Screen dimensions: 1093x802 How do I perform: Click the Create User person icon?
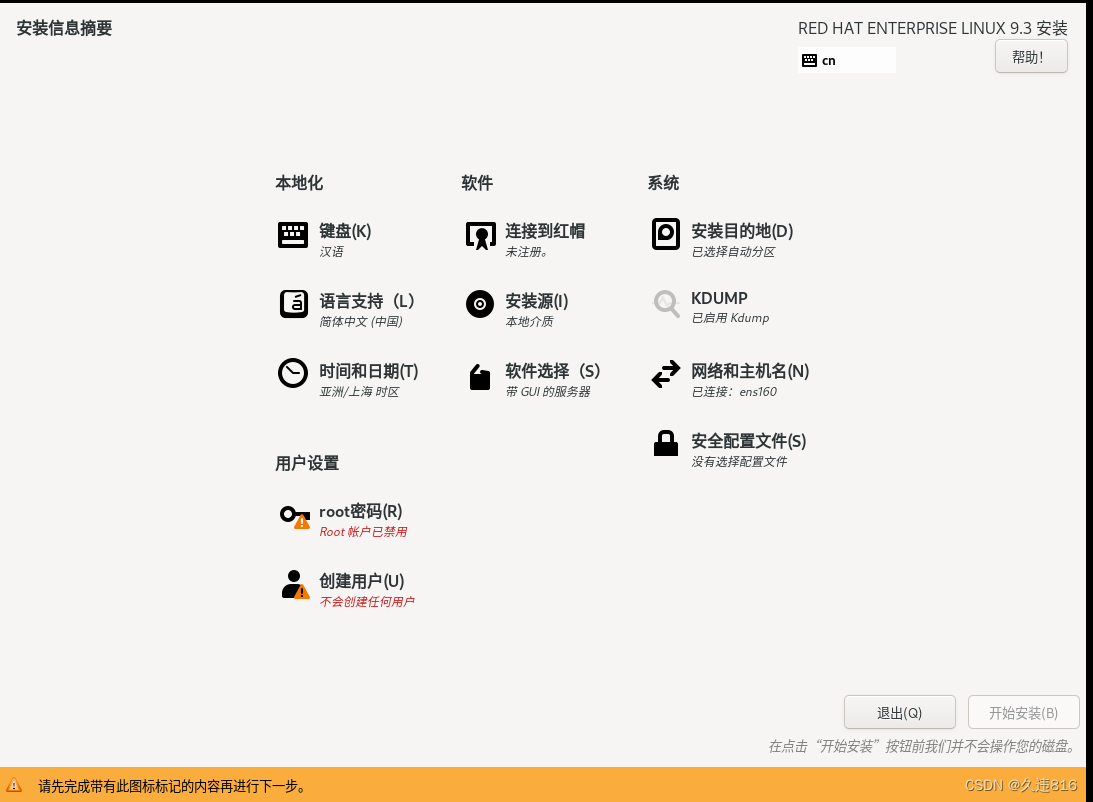click(x=295, y=585)
